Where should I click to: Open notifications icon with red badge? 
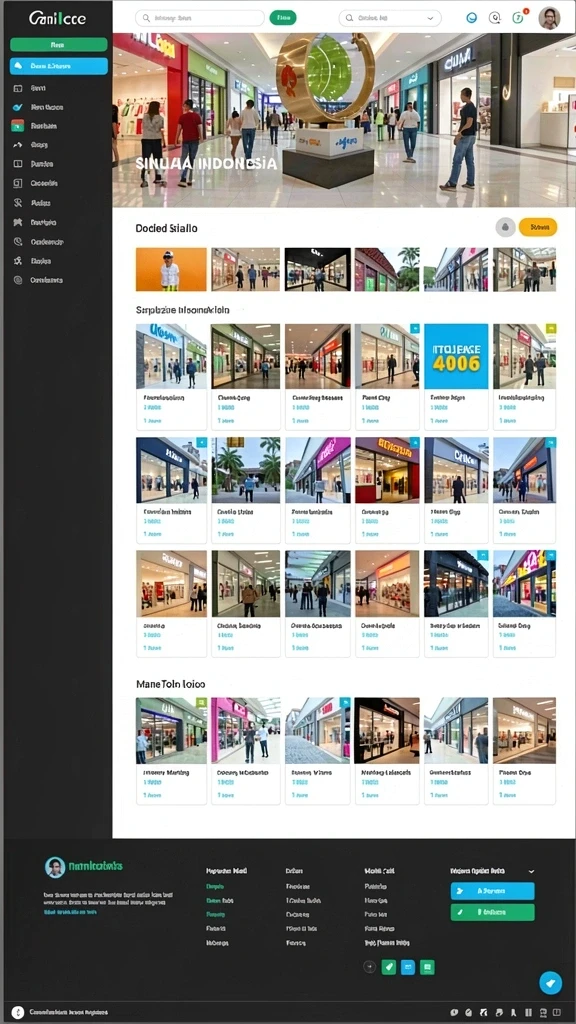click(x=519, y=18)
